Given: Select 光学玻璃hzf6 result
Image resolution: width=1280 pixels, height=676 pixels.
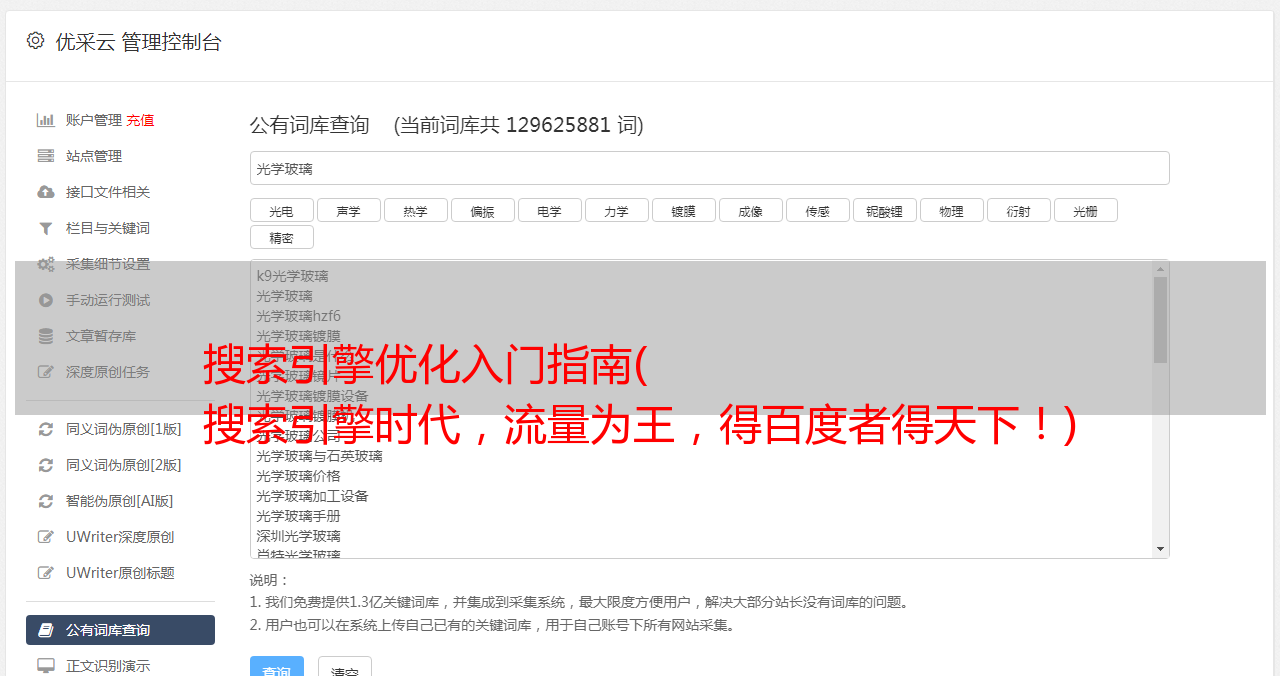Looking at the screenshot, I should [298, 316].
